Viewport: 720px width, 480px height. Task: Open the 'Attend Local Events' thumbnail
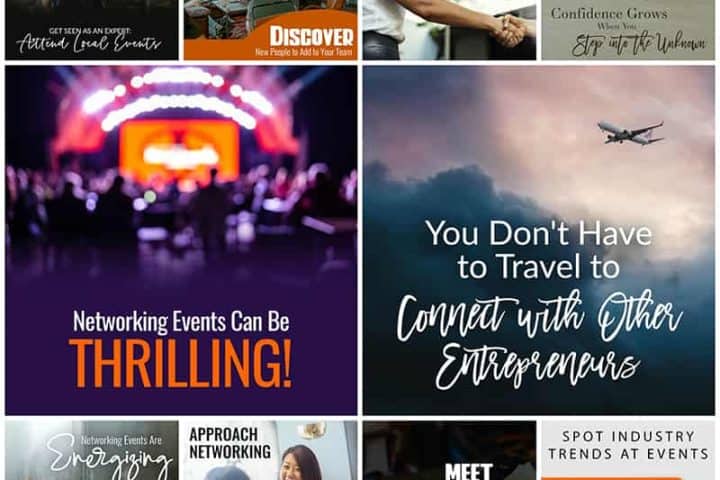(91, 30)
